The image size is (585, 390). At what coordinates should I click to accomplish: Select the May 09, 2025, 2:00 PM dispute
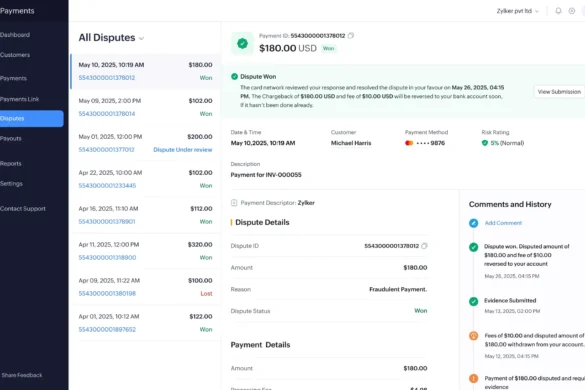point(146,107)
